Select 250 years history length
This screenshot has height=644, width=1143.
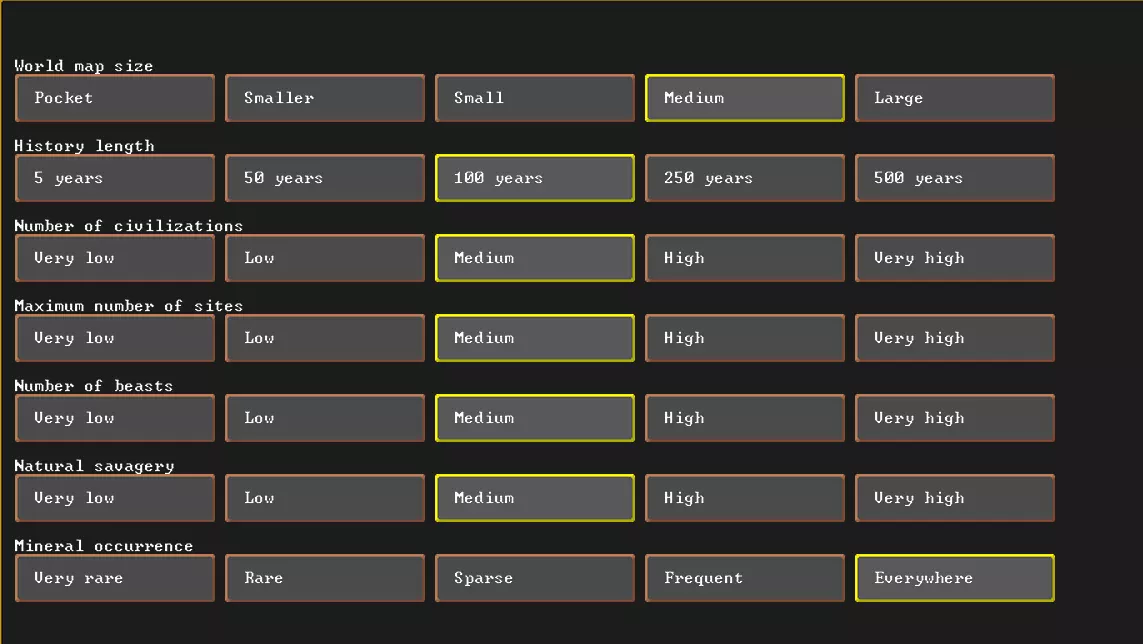pyautogui.click(x=744, y=178)
